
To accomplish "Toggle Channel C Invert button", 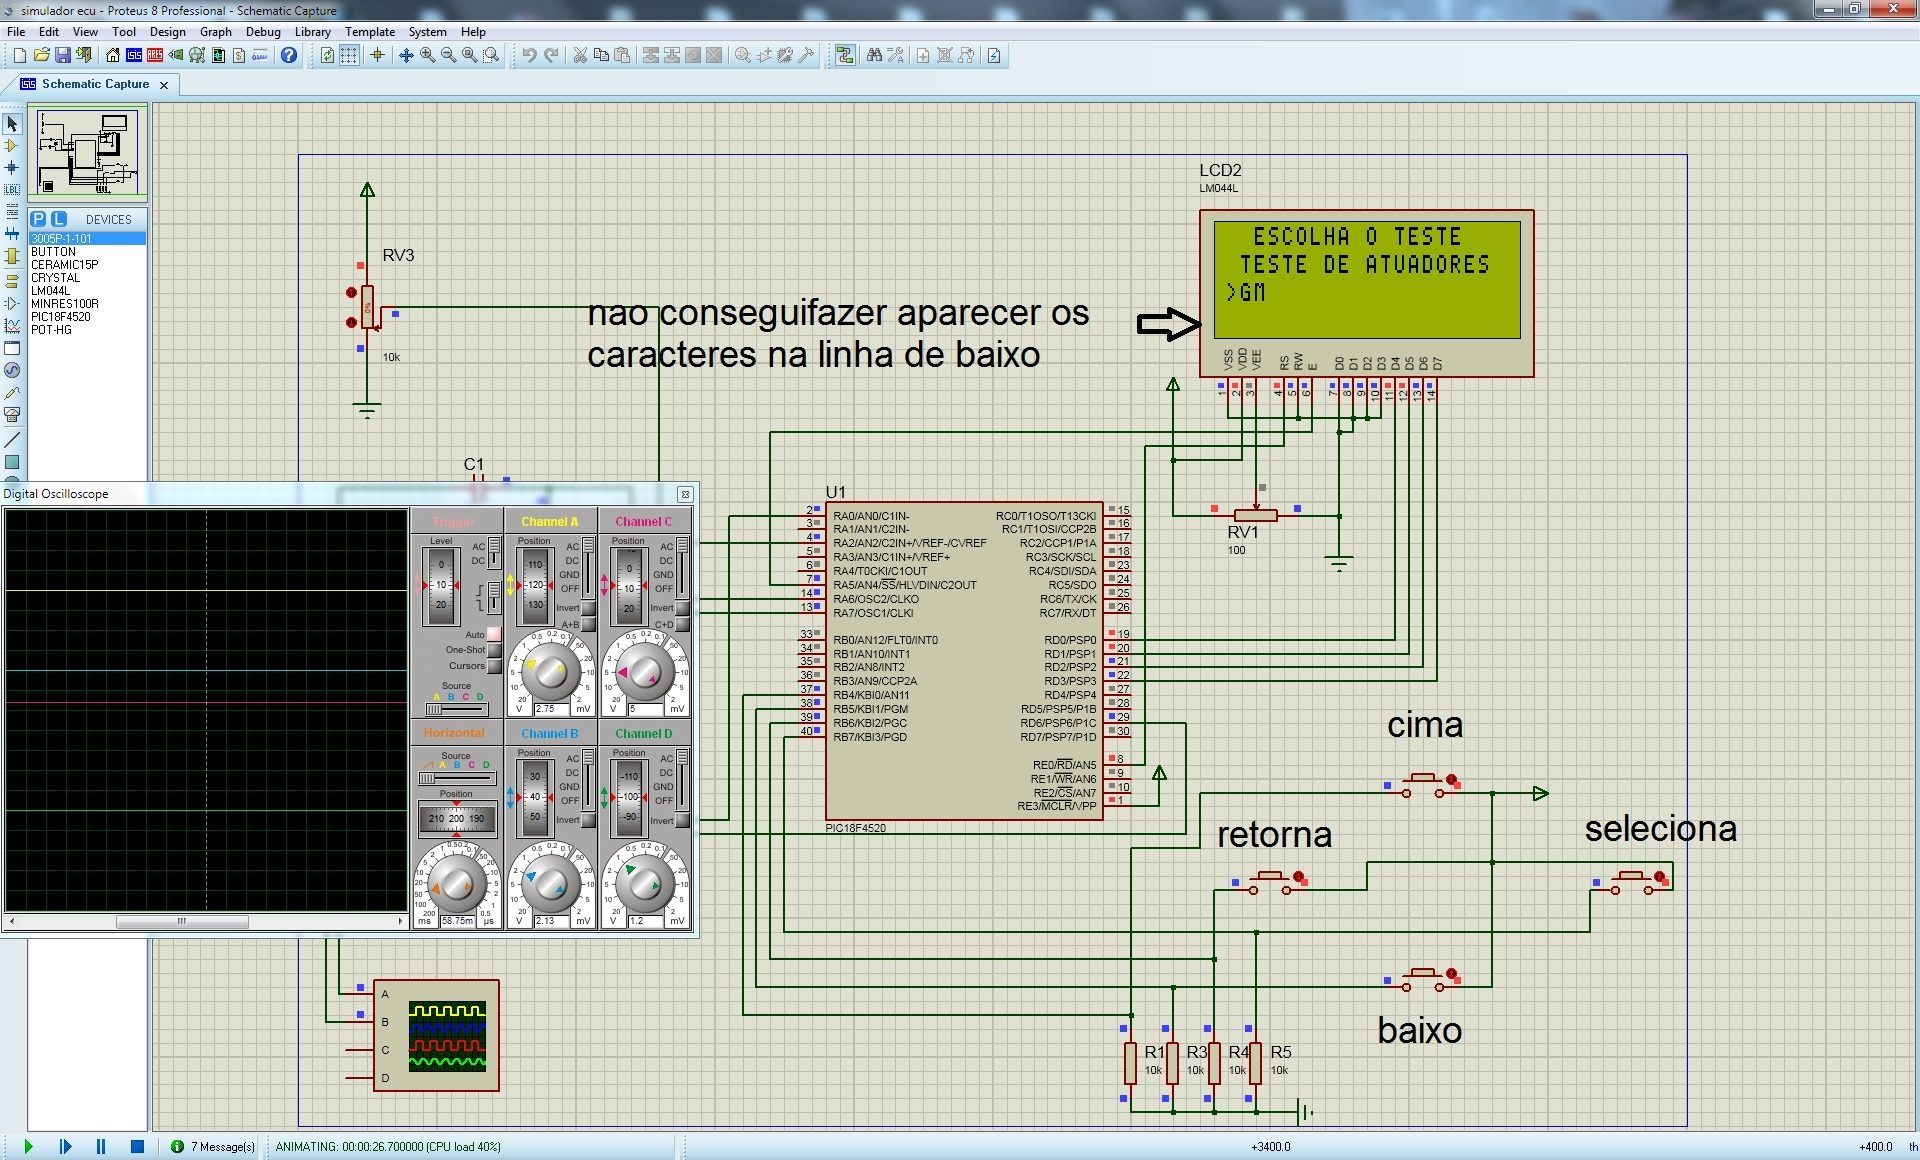I will point(682,608).
